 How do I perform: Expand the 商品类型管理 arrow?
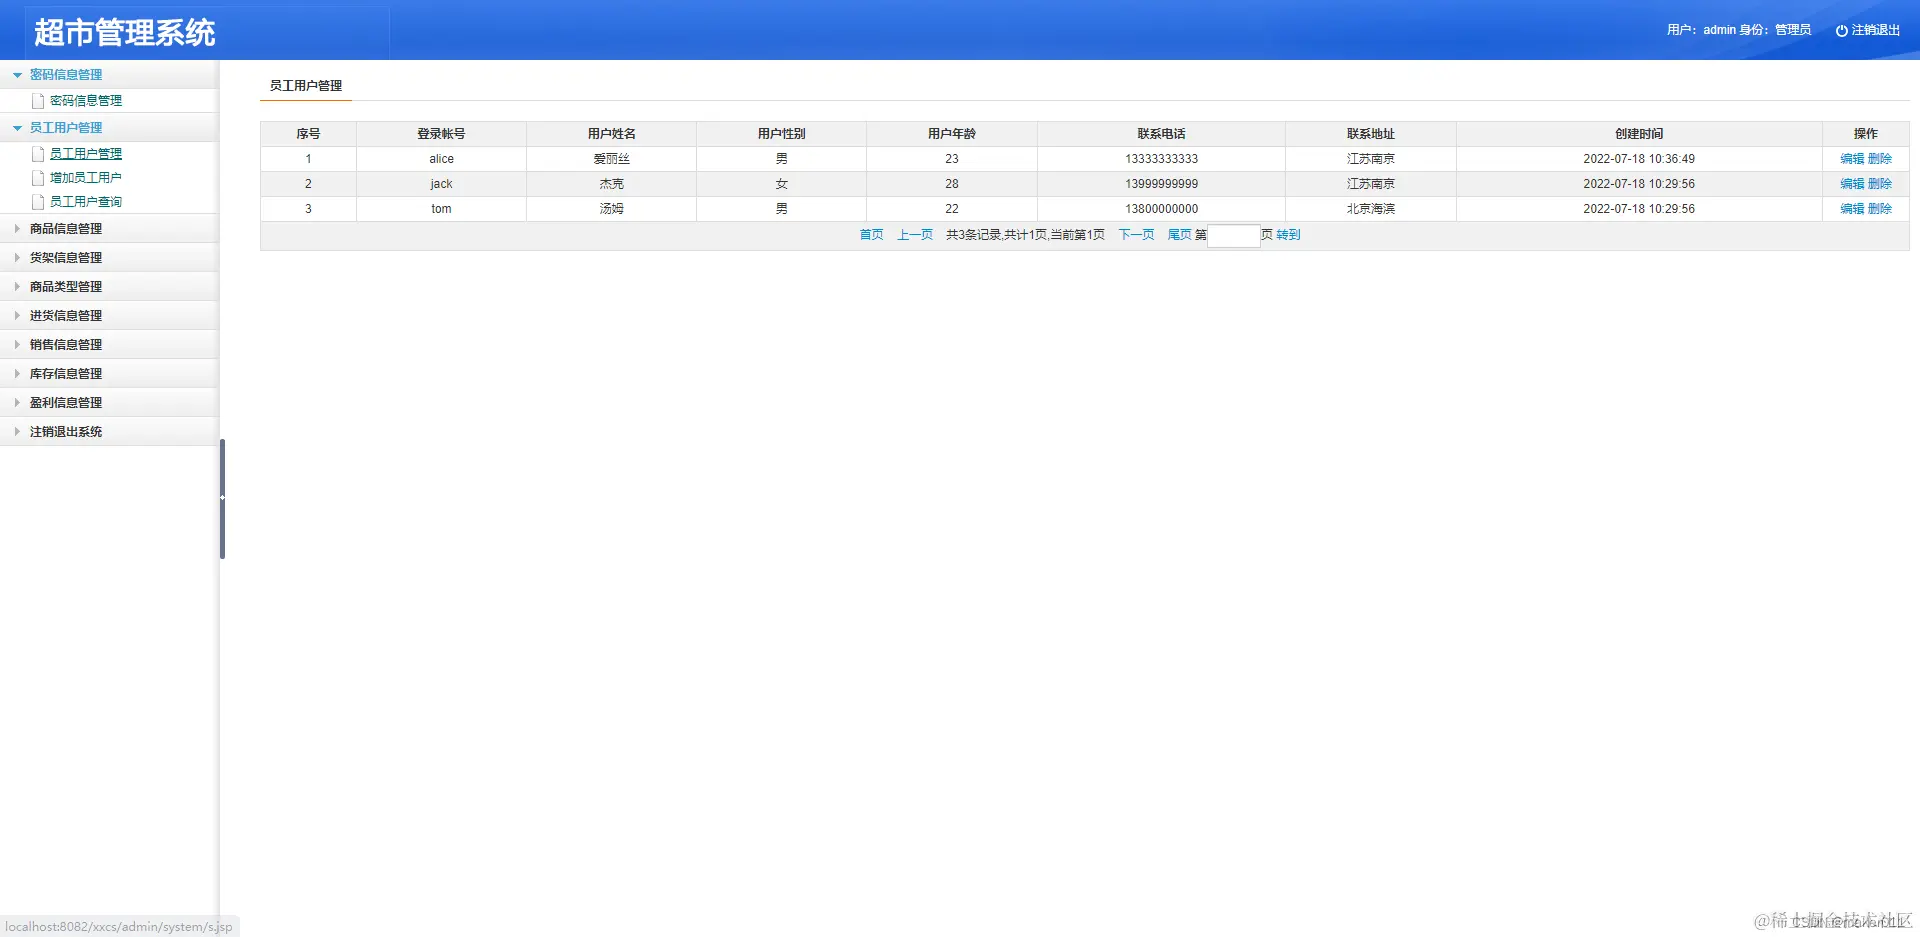[17, 287]
